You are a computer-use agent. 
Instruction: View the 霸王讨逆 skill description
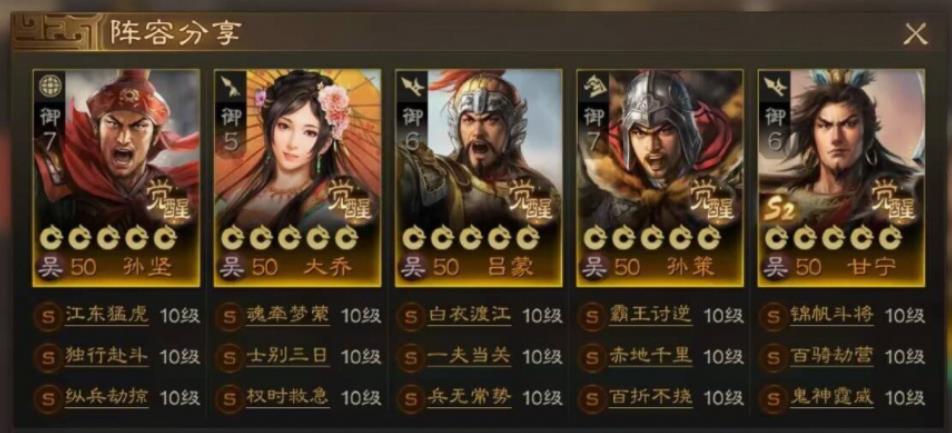pyautogui.click(x=650, y=315)
